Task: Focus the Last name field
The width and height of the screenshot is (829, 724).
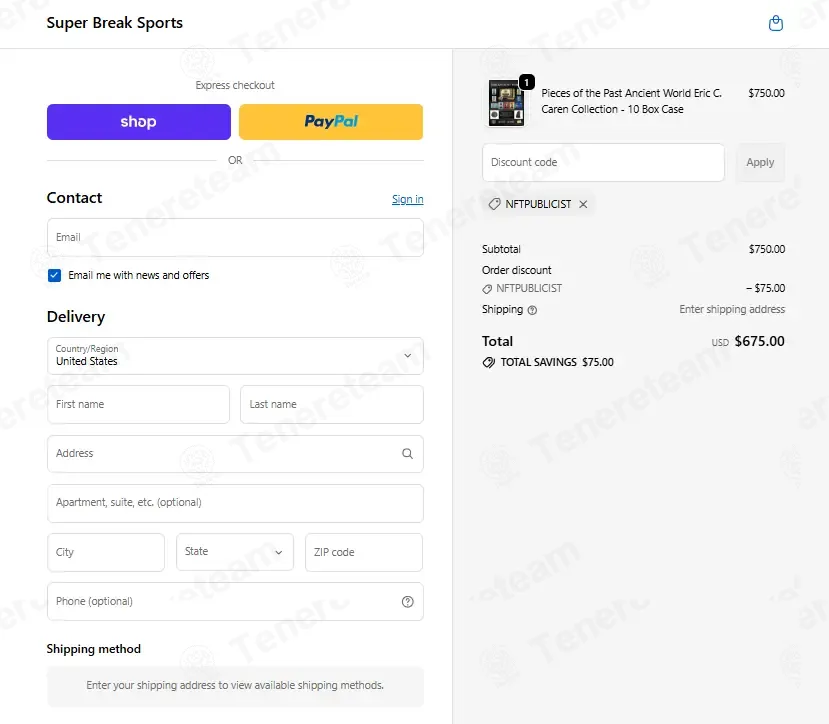Action: coord(331,405)
